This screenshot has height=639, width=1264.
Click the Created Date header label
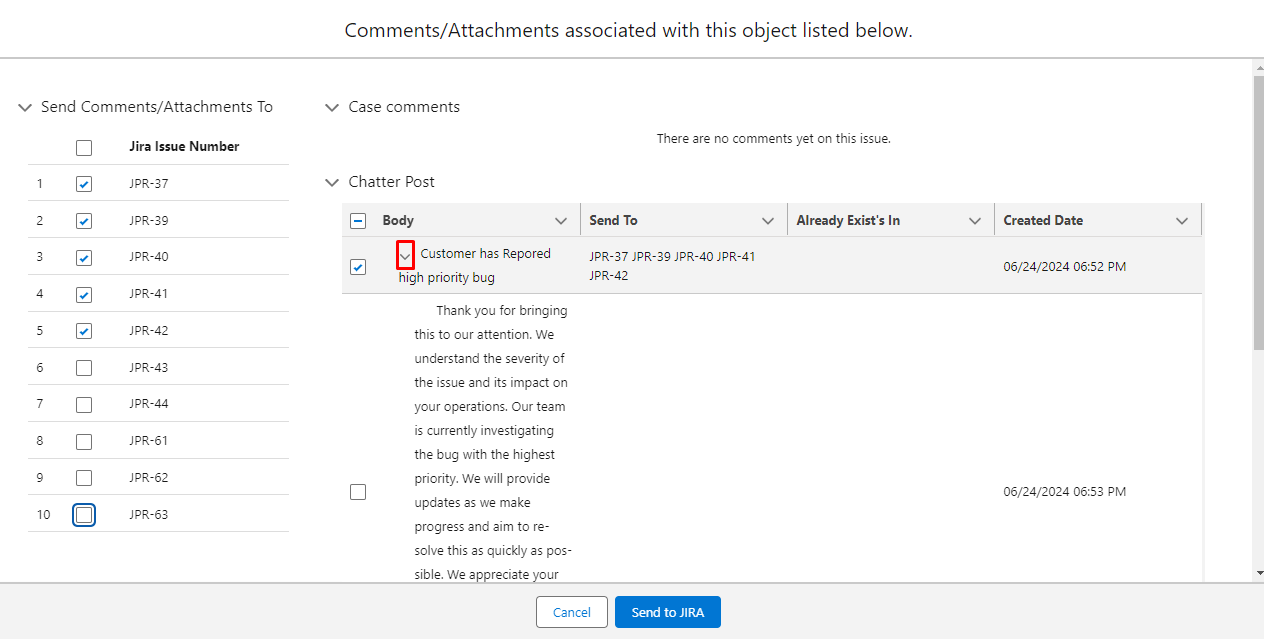point(1043,221)
